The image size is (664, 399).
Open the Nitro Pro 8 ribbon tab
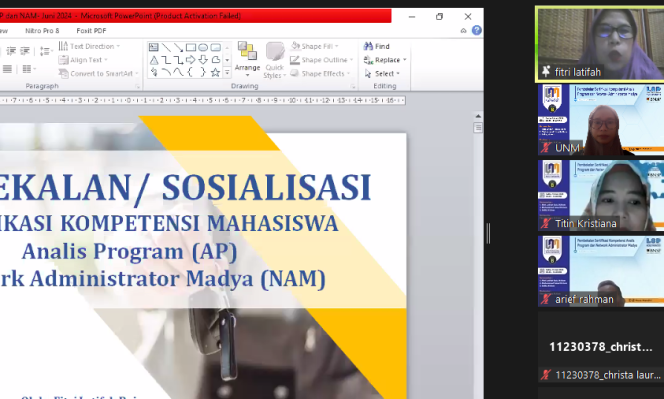42,30
